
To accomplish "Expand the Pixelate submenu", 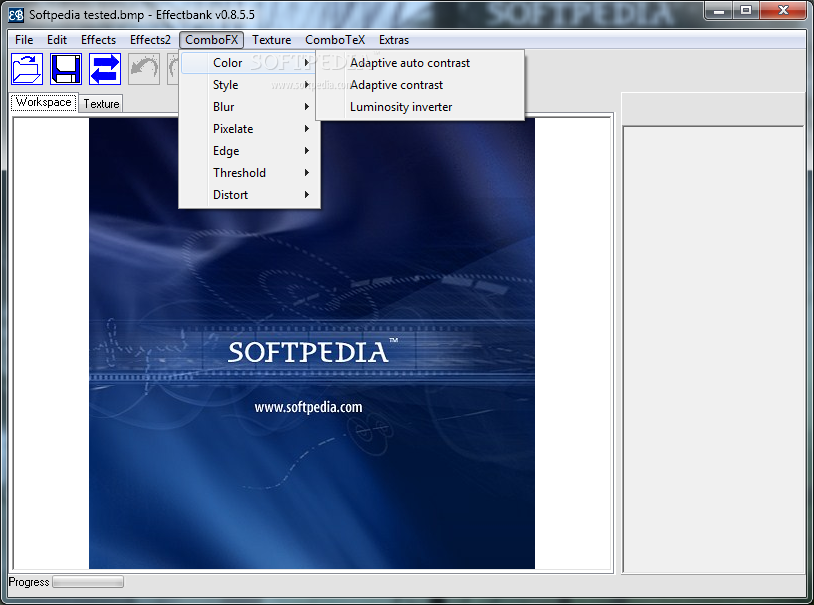I will (249, 129).
